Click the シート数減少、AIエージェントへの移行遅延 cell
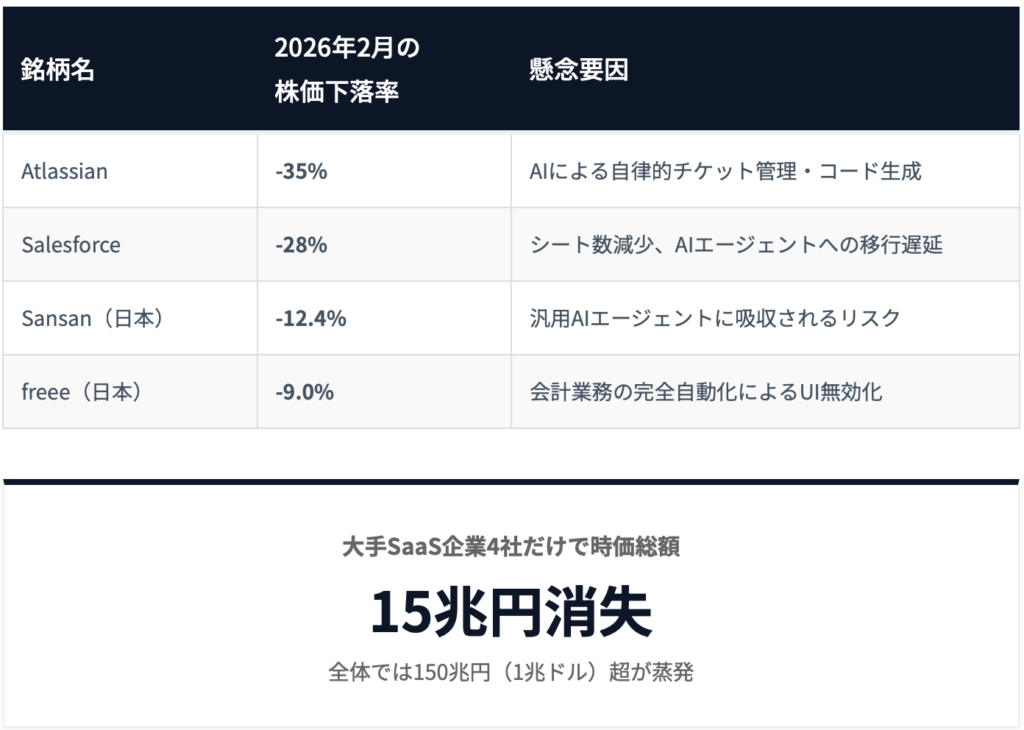 pyautogui.click(x=736, y=245)
